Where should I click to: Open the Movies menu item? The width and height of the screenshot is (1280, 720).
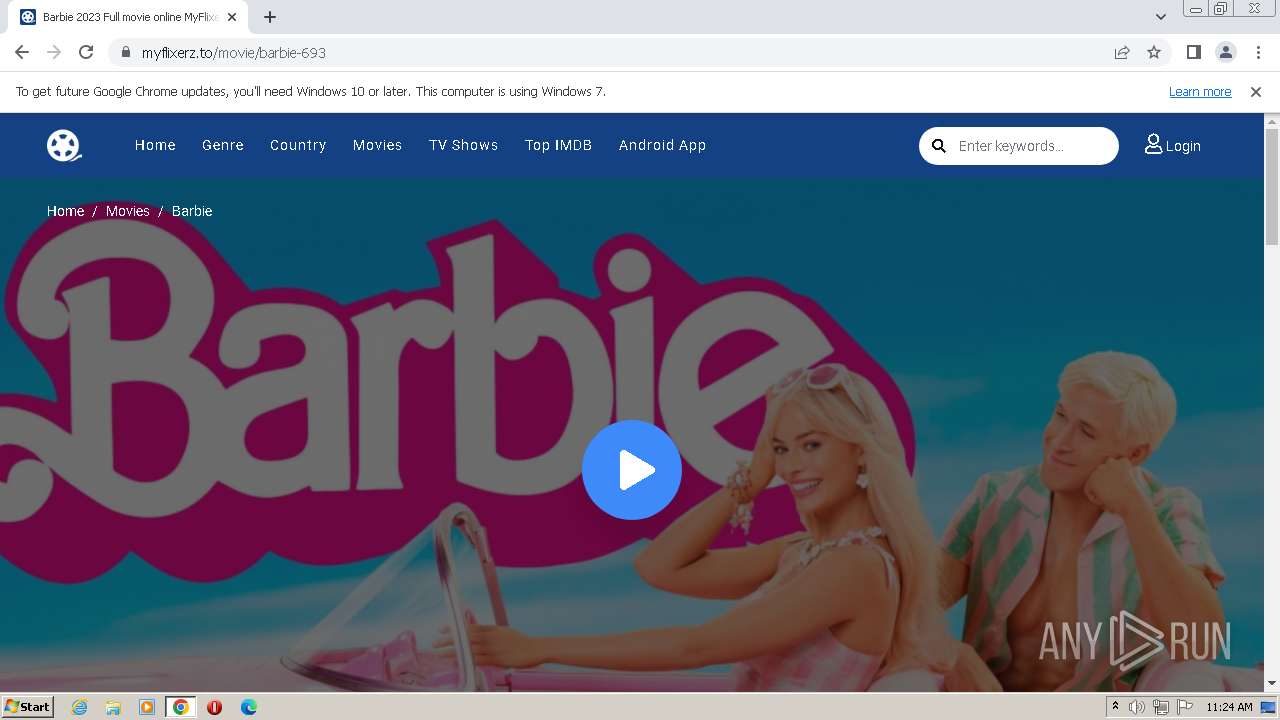click(x=377, y=145)
